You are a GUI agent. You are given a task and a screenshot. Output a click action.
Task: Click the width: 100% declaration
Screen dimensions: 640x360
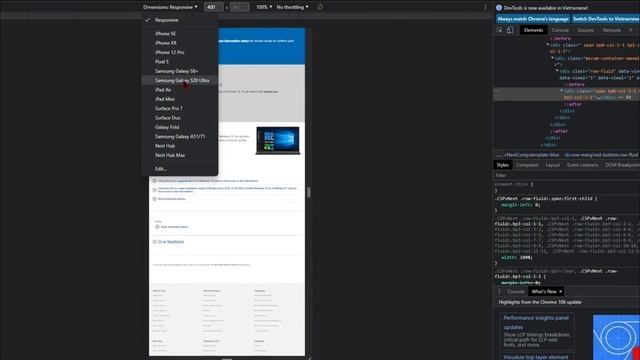point(516,258)
